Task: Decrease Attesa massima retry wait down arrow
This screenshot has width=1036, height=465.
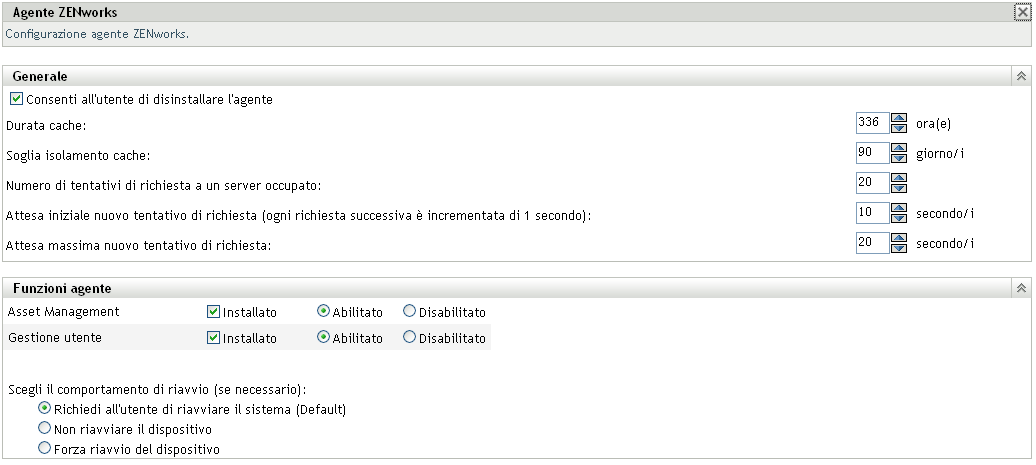Action: click(898, 248)
